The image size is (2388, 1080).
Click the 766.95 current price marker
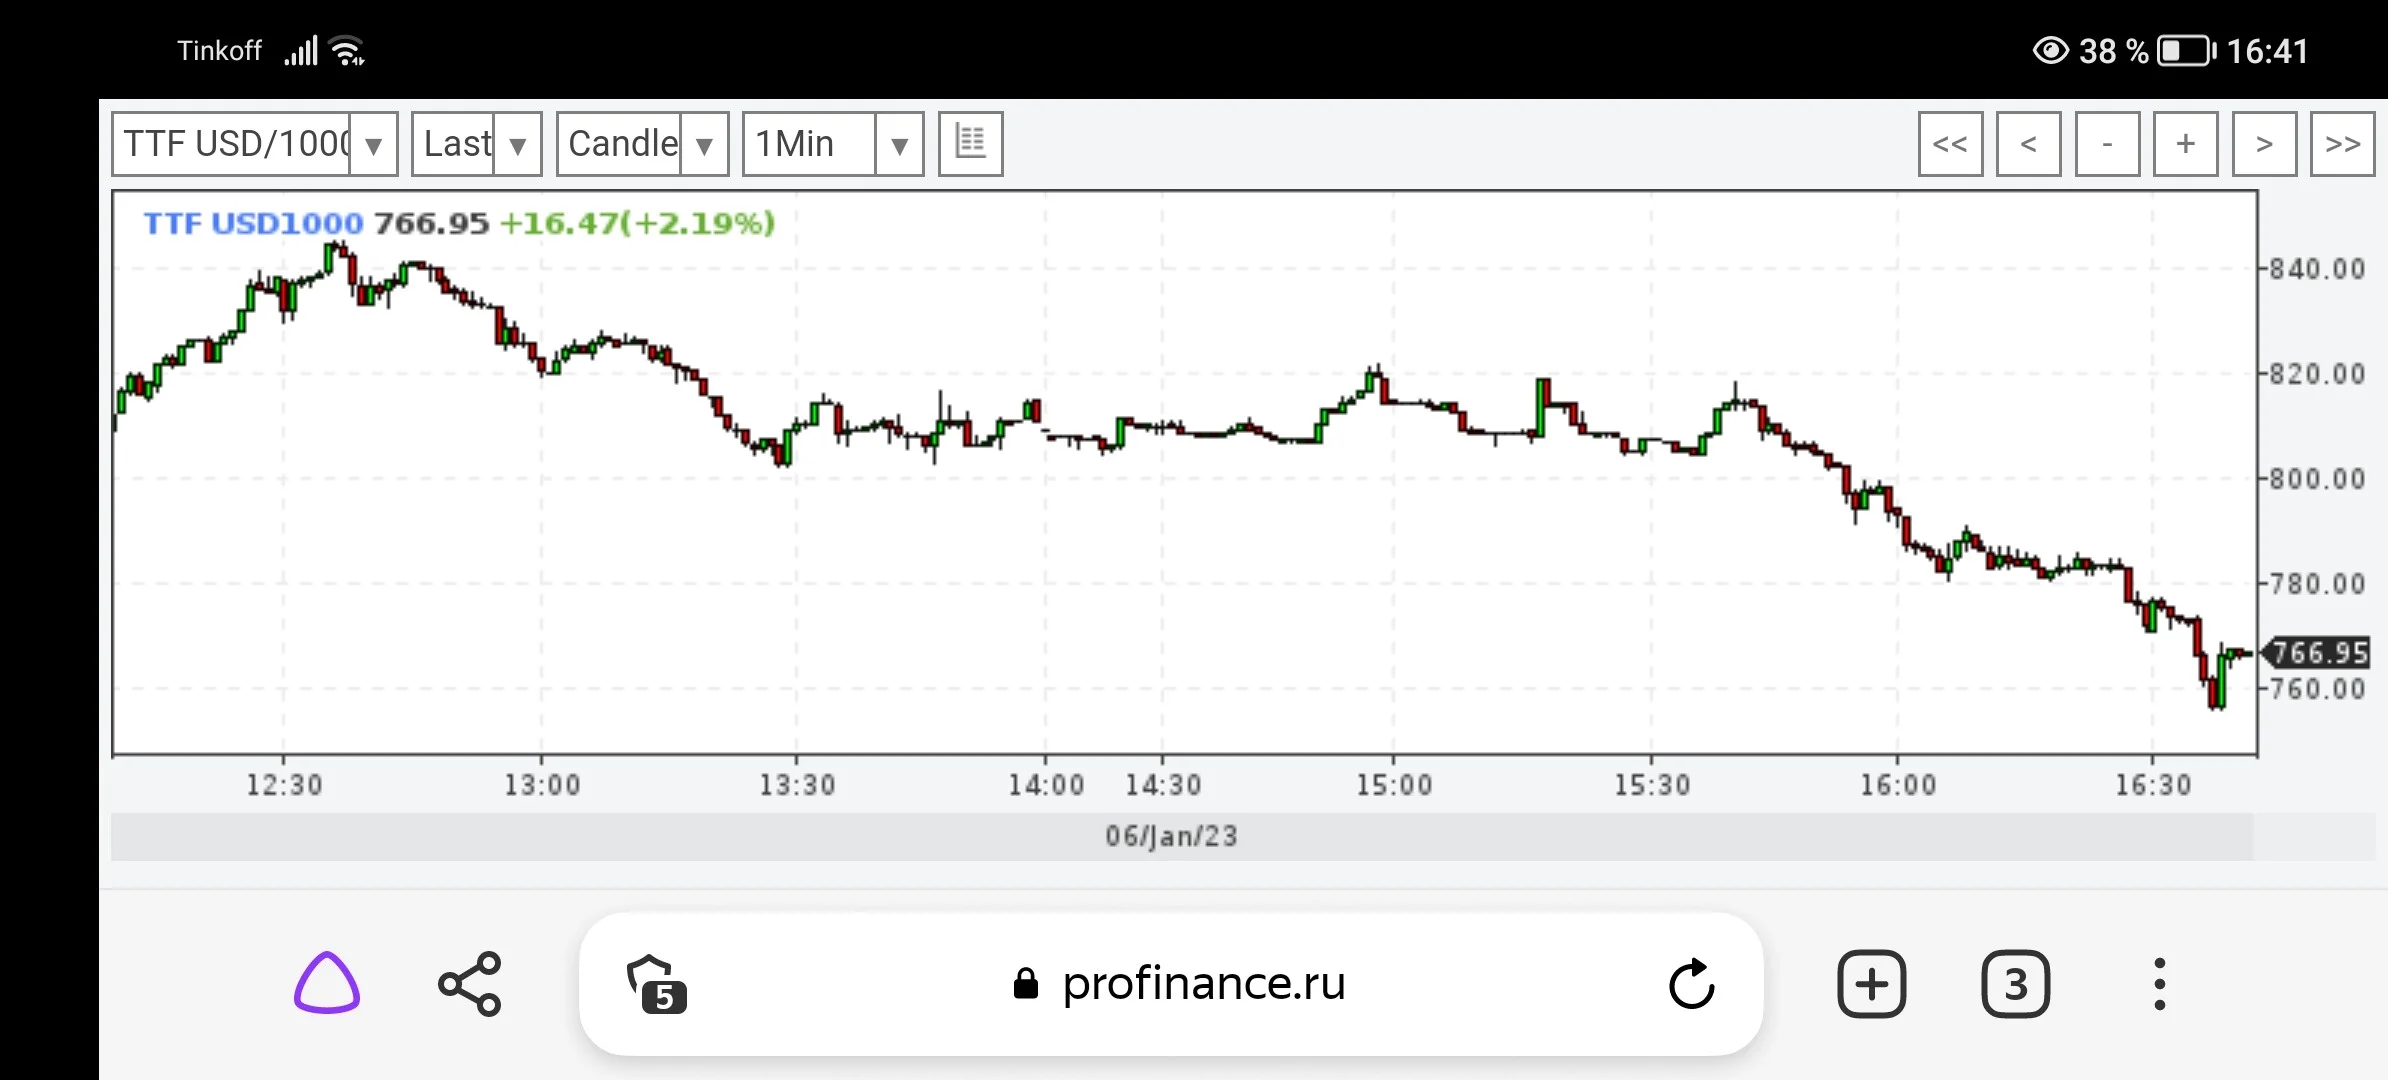pos(2316,653)
